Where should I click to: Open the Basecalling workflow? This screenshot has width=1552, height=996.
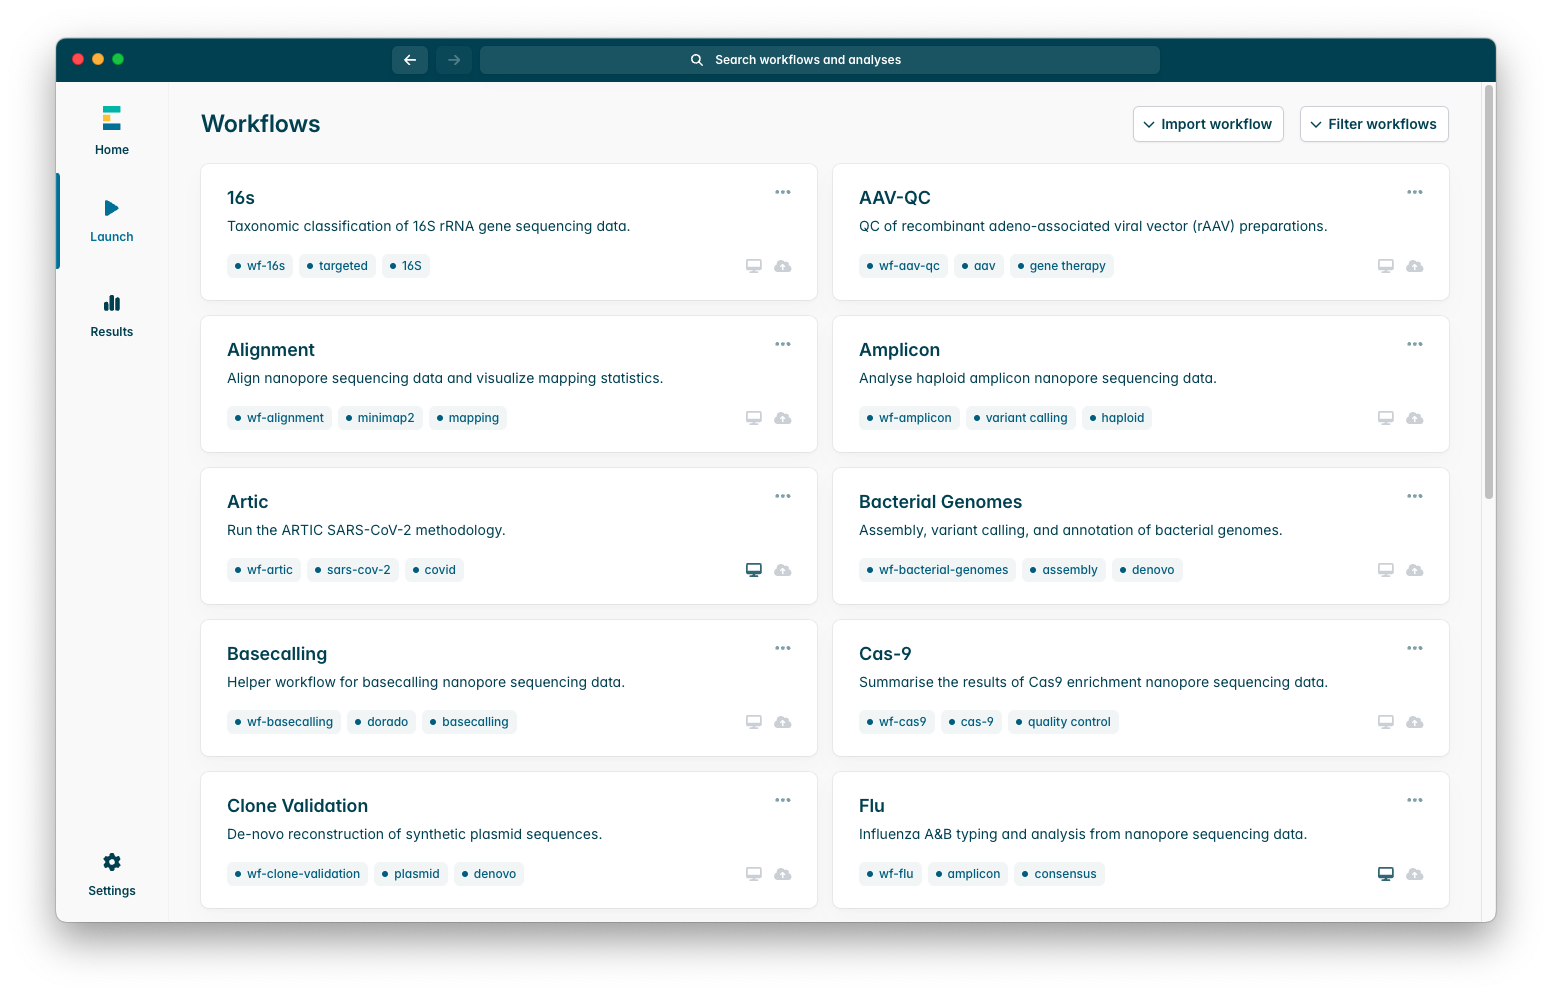[x=277, y=654]
